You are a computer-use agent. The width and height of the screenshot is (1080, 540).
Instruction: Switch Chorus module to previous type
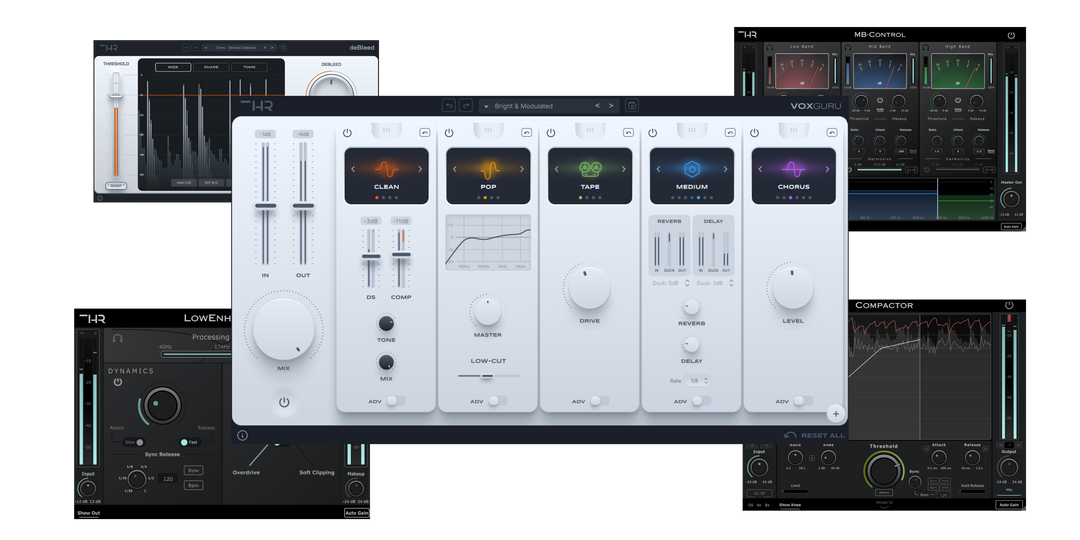[x=760, y=169]
